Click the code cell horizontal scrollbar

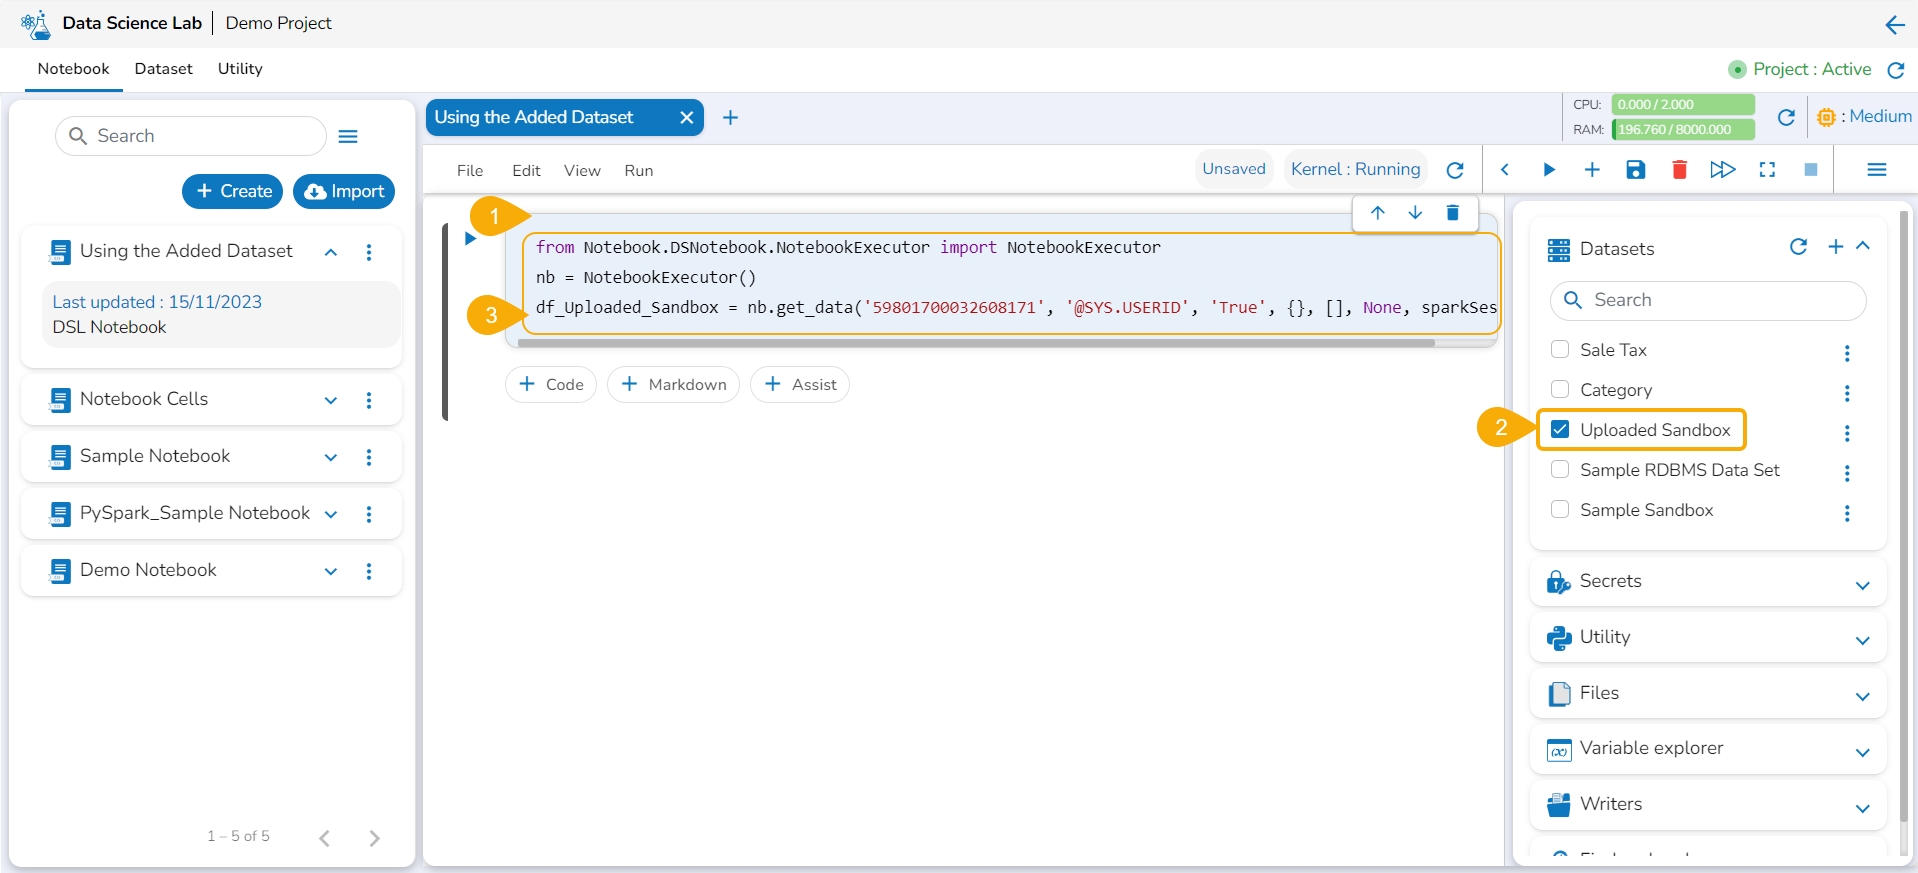[975, 343]
